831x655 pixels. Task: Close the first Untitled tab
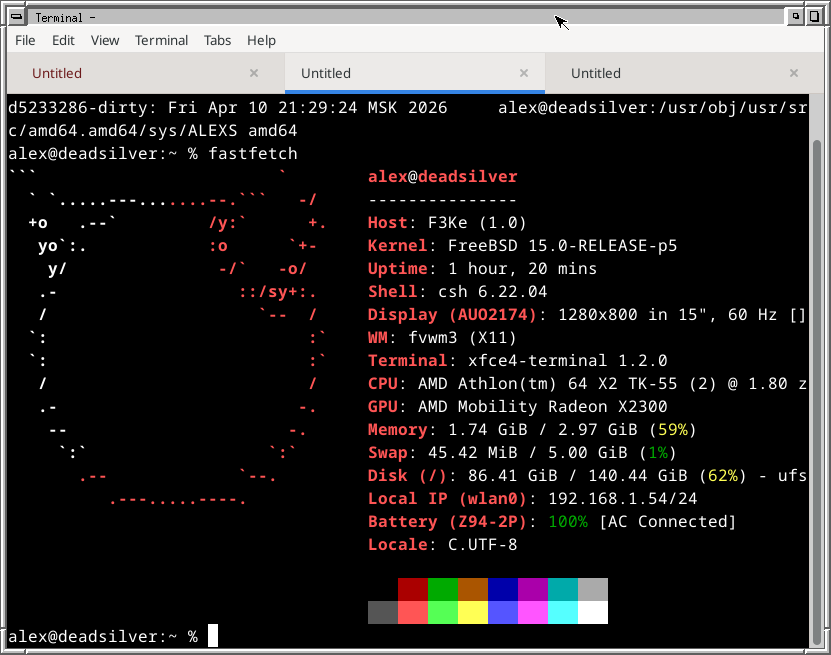254,73
